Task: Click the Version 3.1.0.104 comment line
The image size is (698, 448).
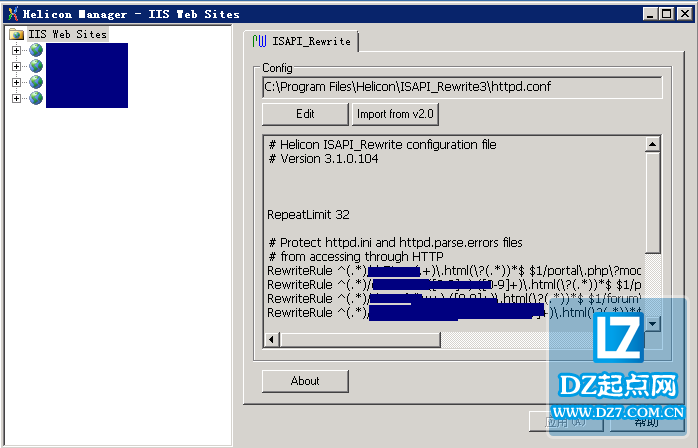Action: pos(323,159)
